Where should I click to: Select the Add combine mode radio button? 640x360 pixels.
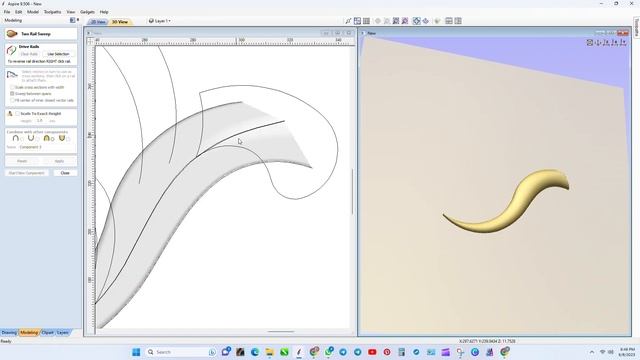click(x=22, y=140)
